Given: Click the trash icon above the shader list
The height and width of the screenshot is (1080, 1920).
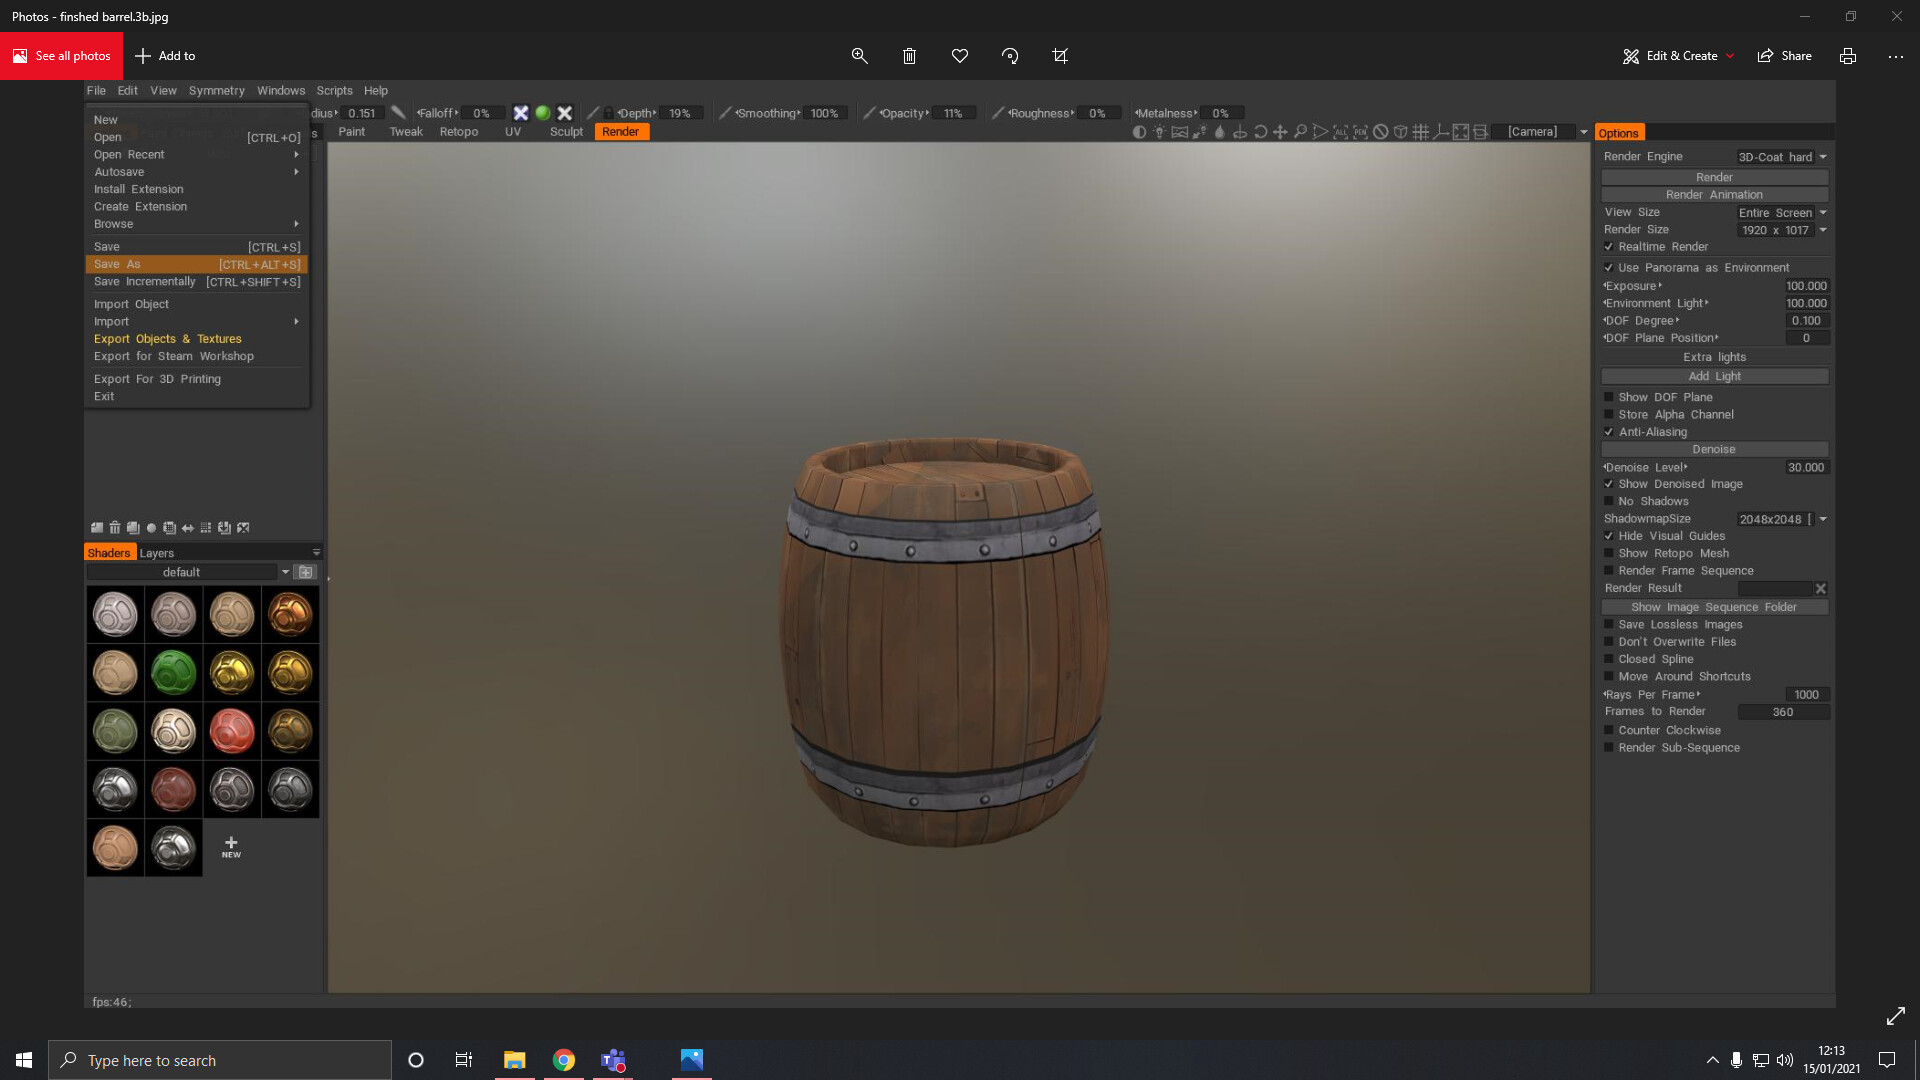Looking at the screenshot, I should tap(114, 528).
